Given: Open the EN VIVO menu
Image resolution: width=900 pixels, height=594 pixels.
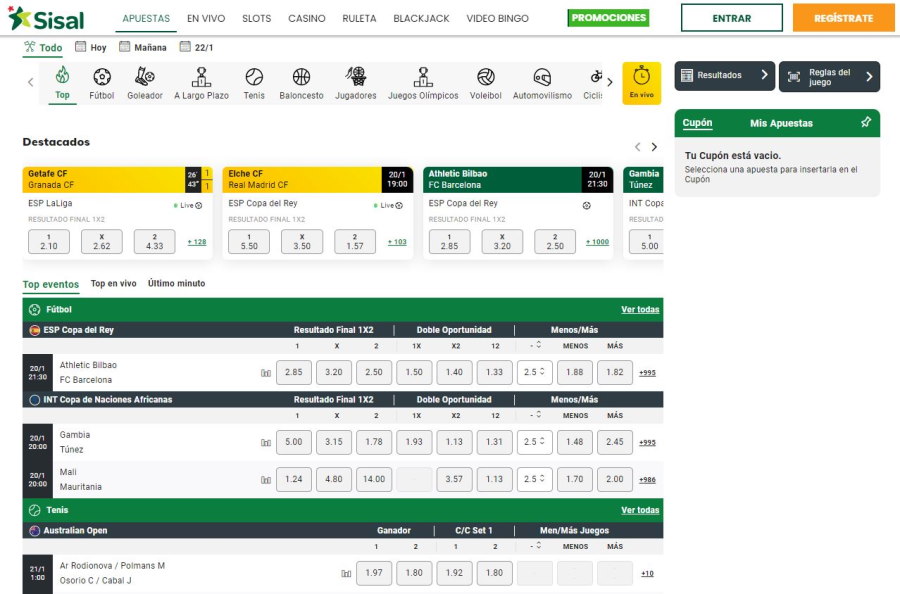Looking at the screenshot, I should [x=206, y=18].
